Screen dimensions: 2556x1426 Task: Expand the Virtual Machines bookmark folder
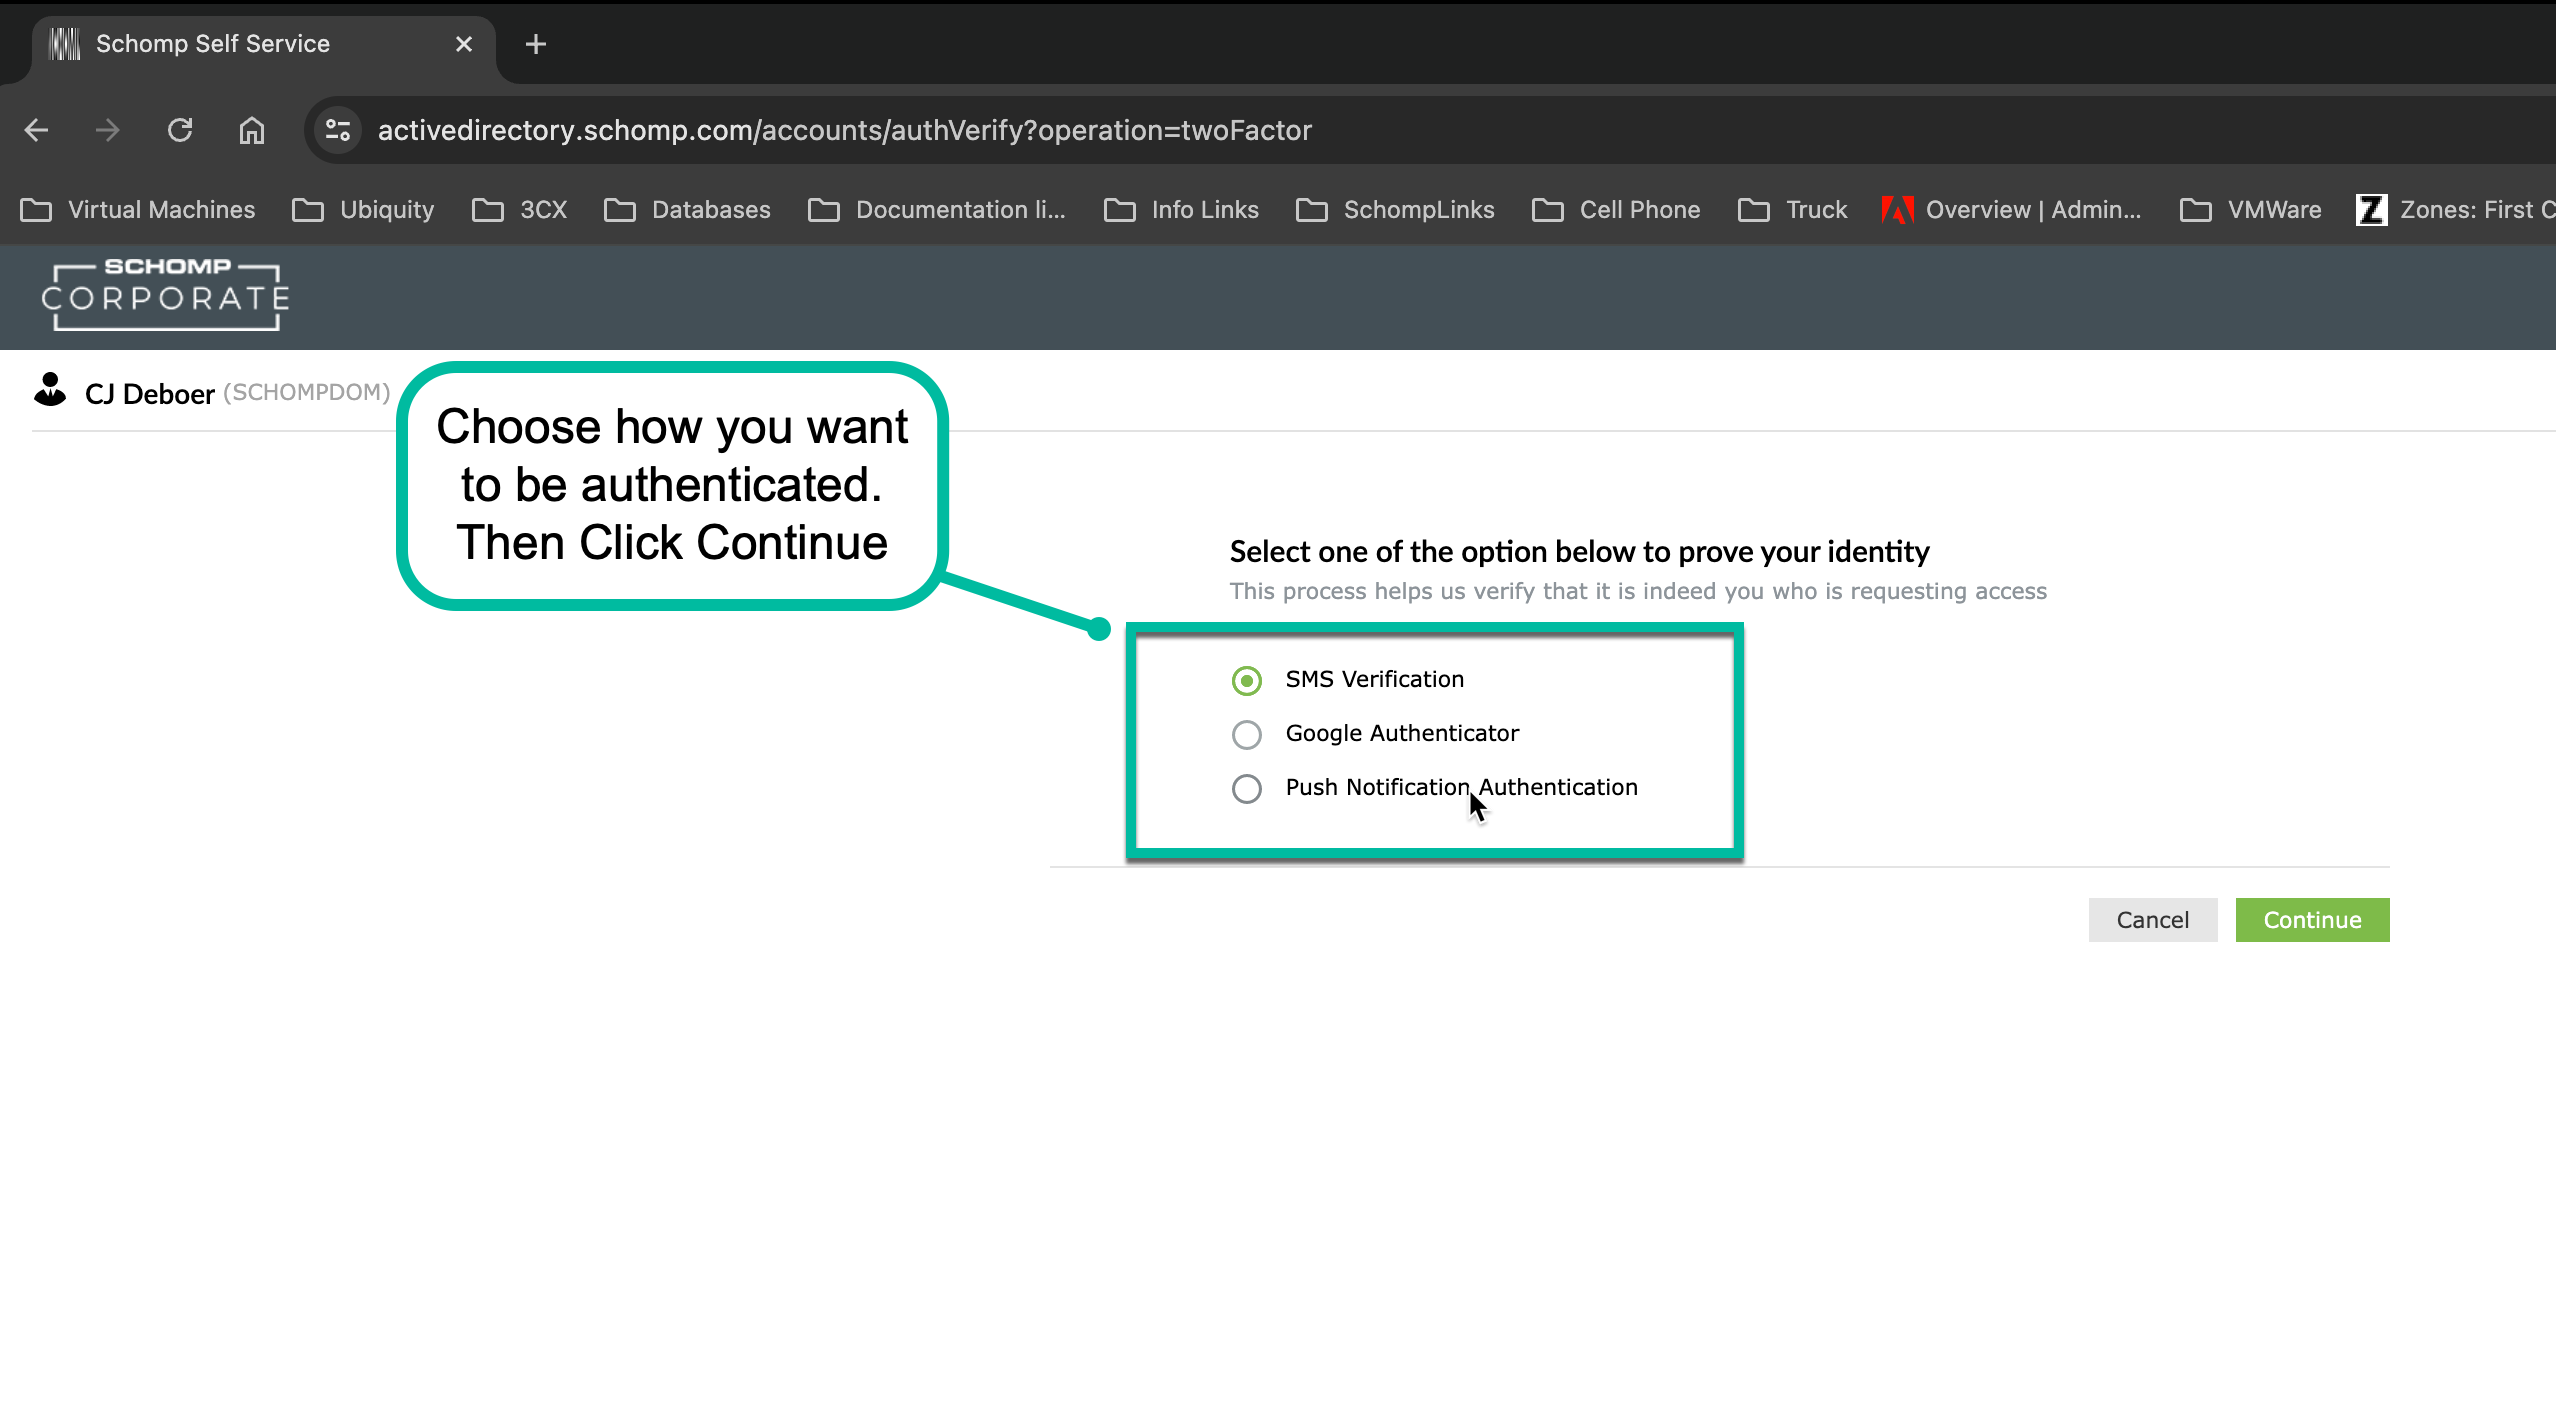point(138,210)
